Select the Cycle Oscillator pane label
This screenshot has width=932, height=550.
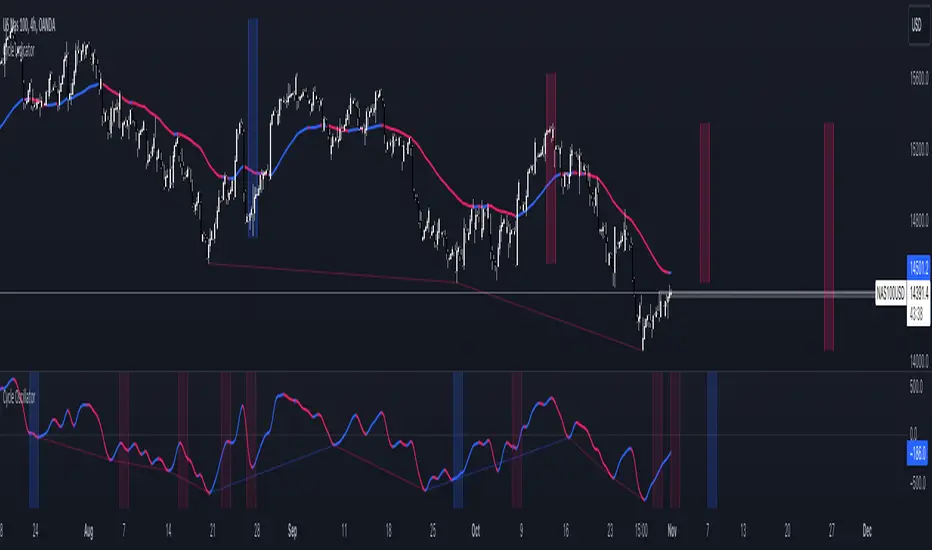tap(19, 397)
